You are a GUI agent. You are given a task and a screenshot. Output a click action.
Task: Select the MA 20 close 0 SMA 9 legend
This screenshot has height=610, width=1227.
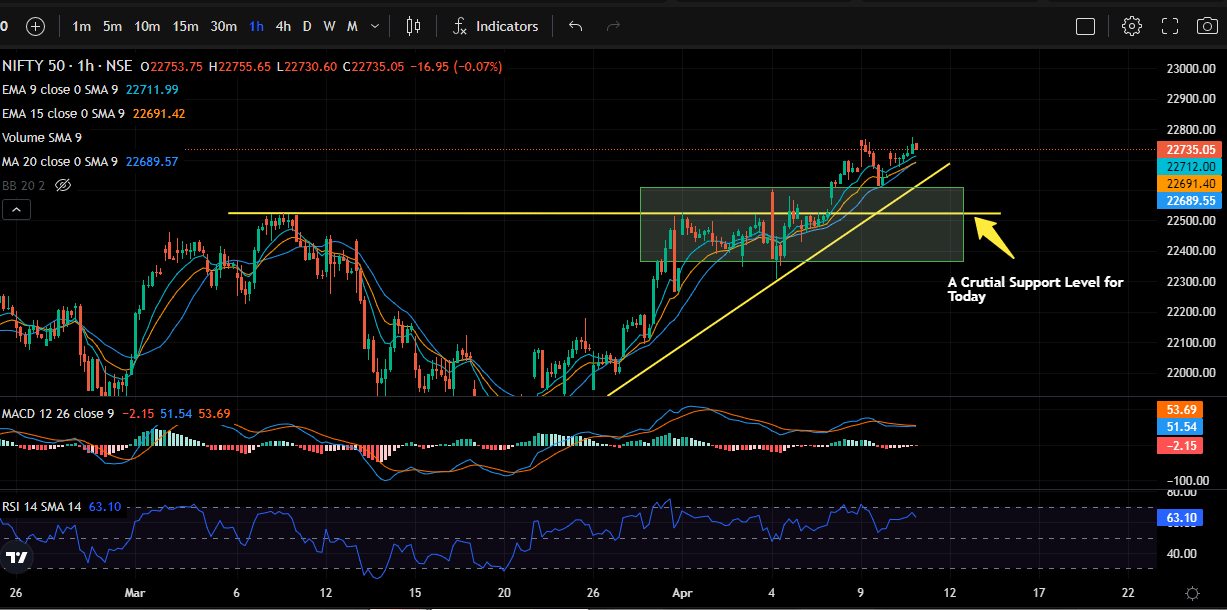(60, 161)
